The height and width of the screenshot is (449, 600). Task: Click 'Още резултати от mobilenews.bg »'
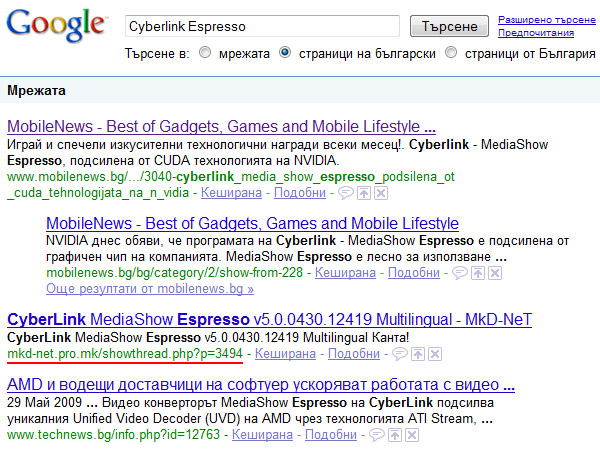[x=150, y=289]
